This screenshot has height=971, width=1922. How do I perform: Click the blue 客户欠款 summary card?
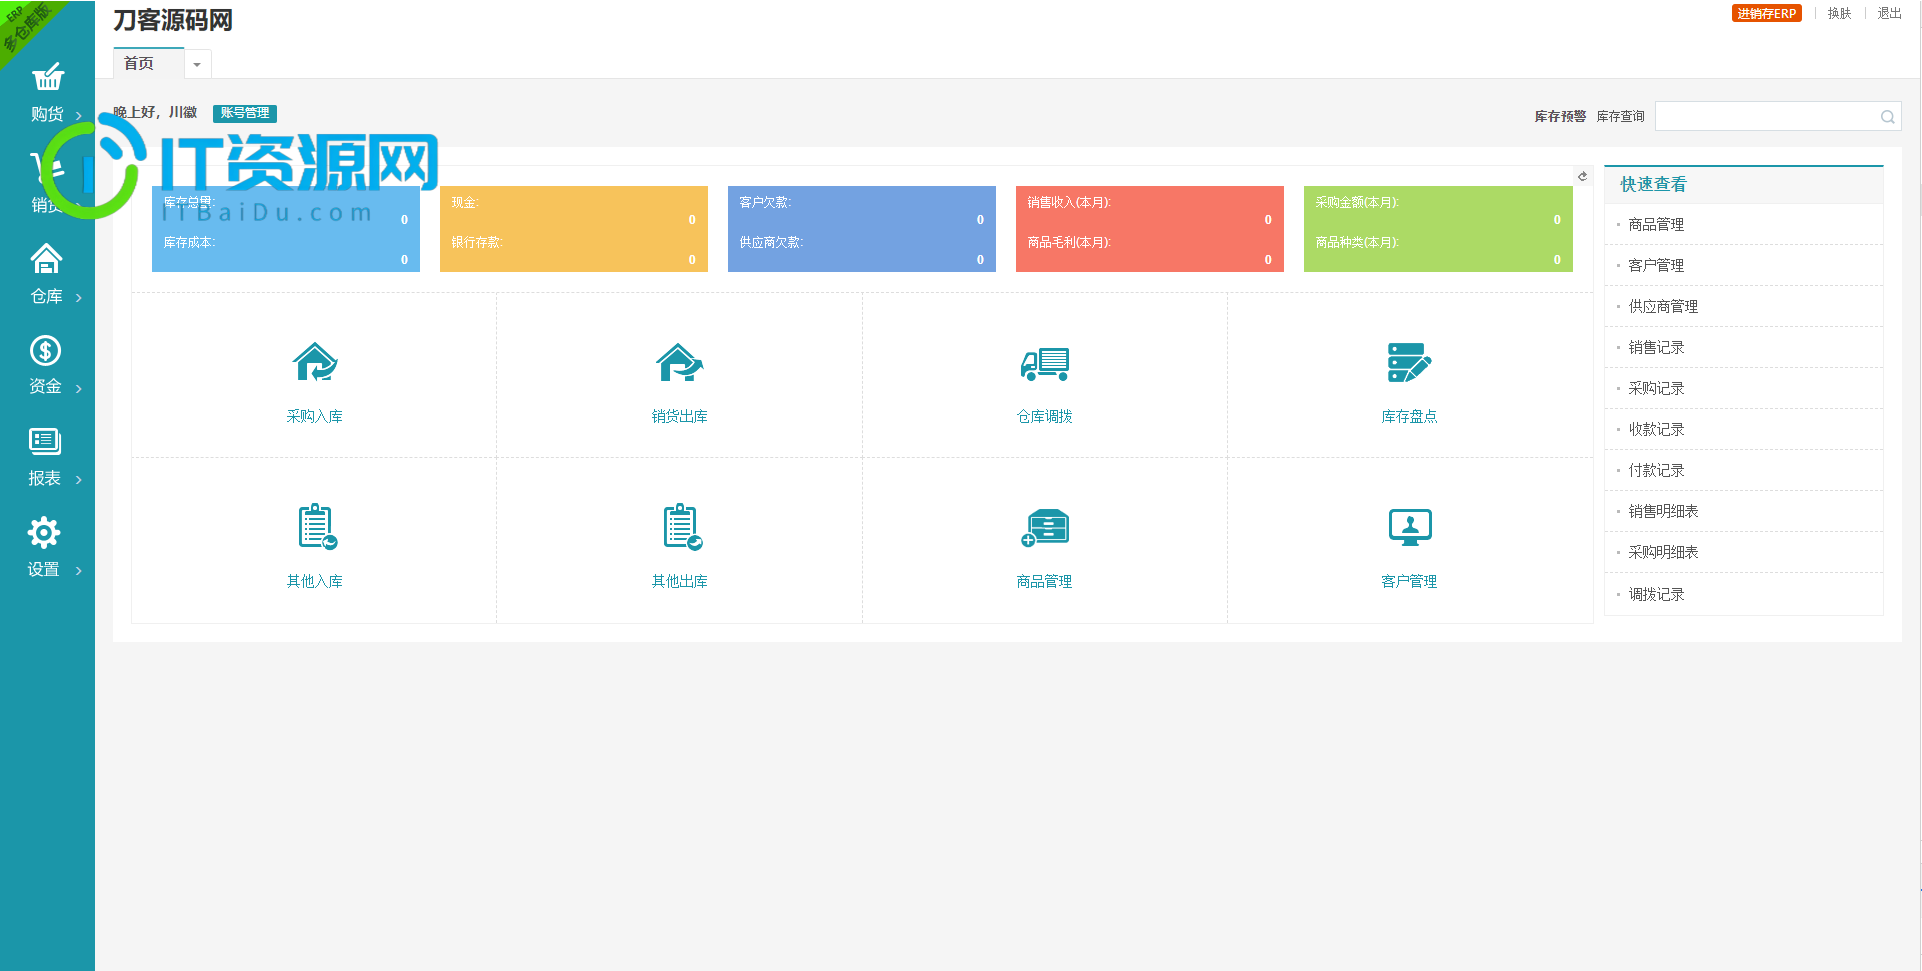[x=862, y=229]
